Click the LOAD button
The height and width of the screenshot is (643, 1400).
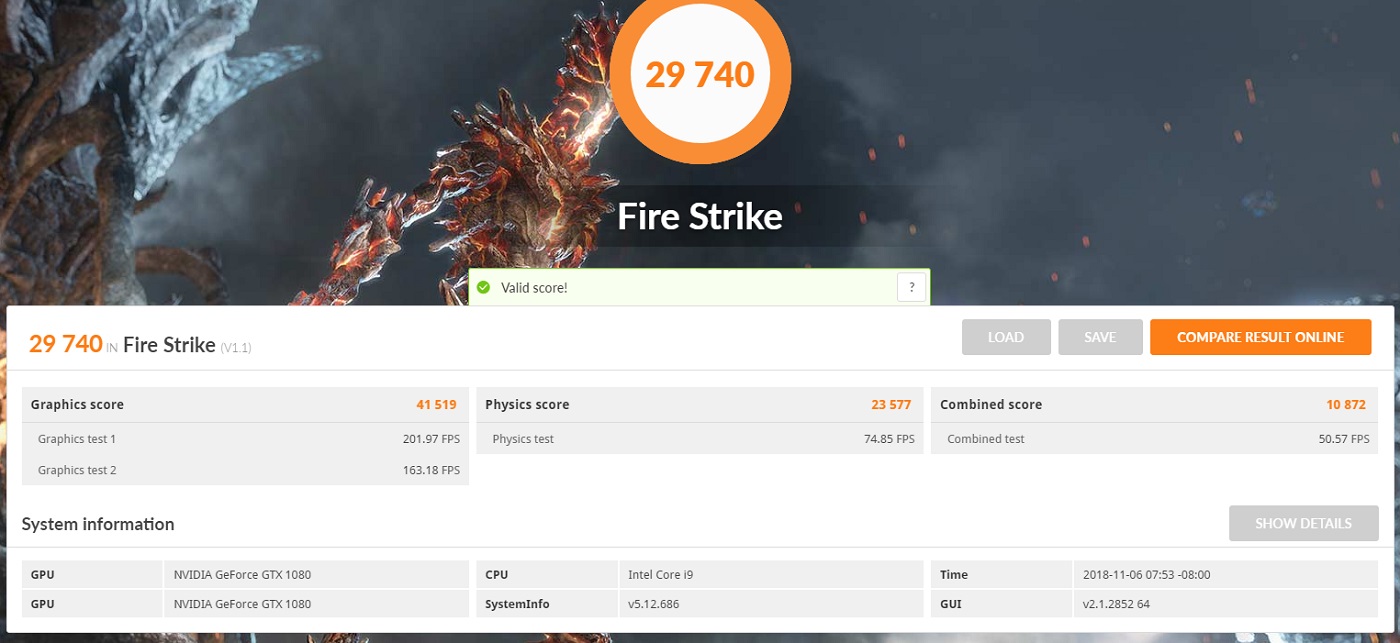click(1006, 337)
